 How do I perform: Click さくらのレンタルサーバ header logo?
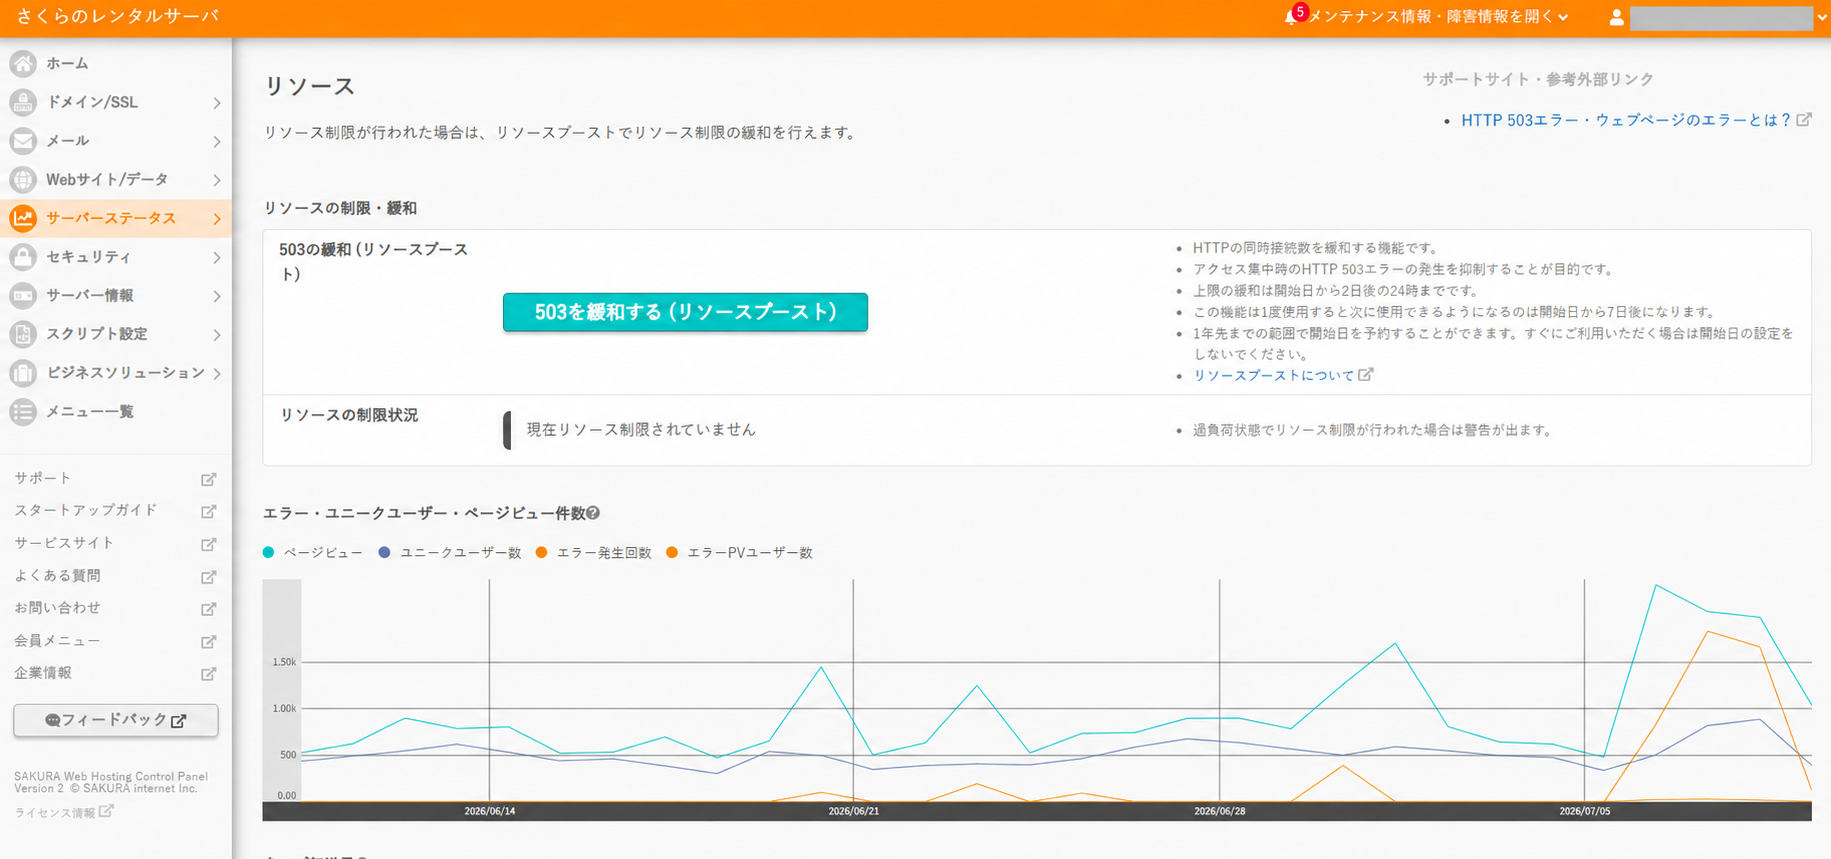(117, 16)
